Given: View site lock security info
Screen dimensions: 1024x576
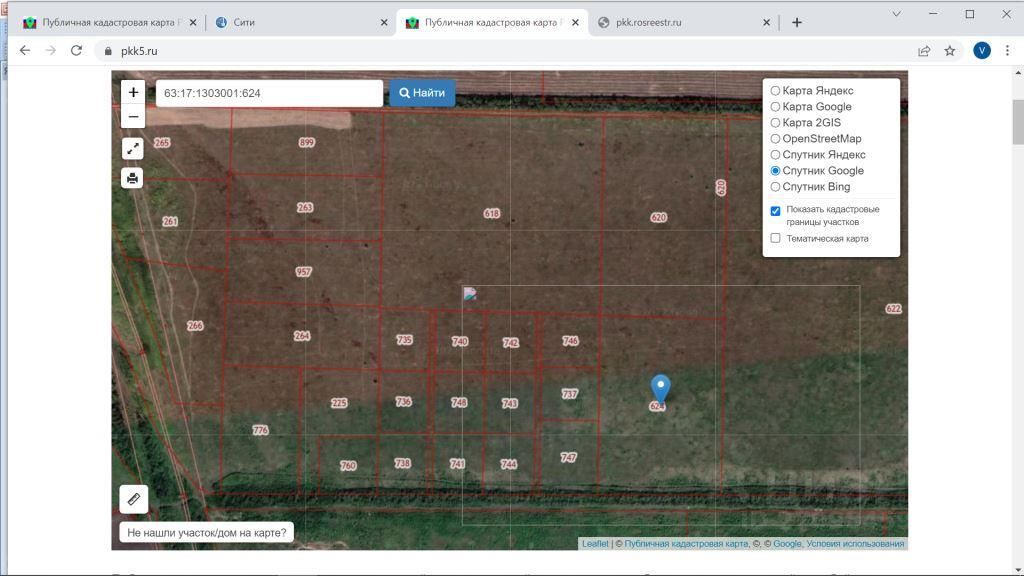Looking at the screenshot, I should tap(108, 51).
